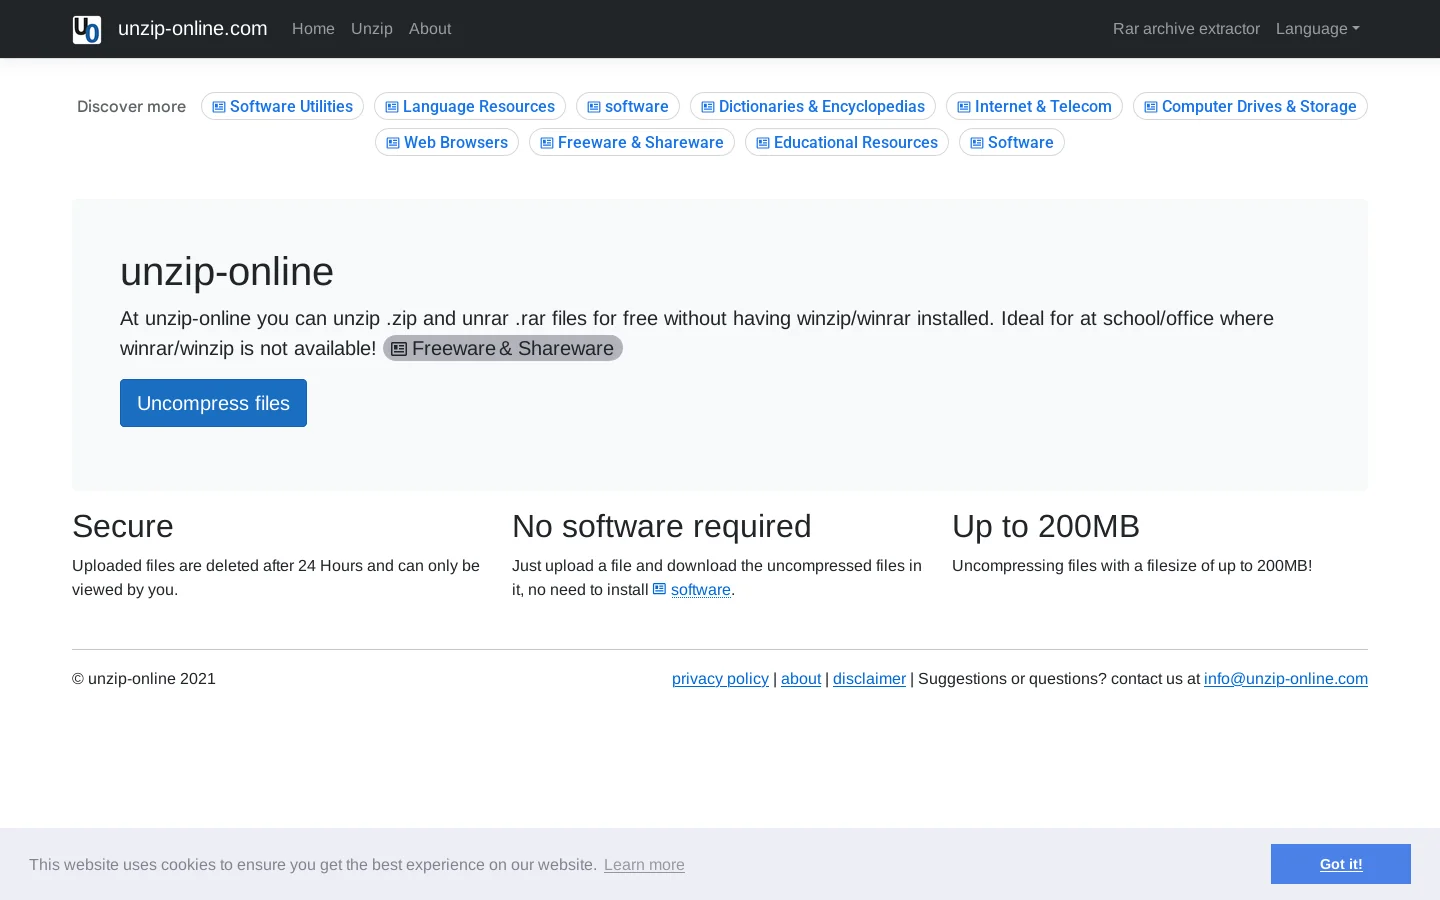This screenshot has width=1440, height=900.
Task: Open the Learn more cookie link
Action: point(644,865)
